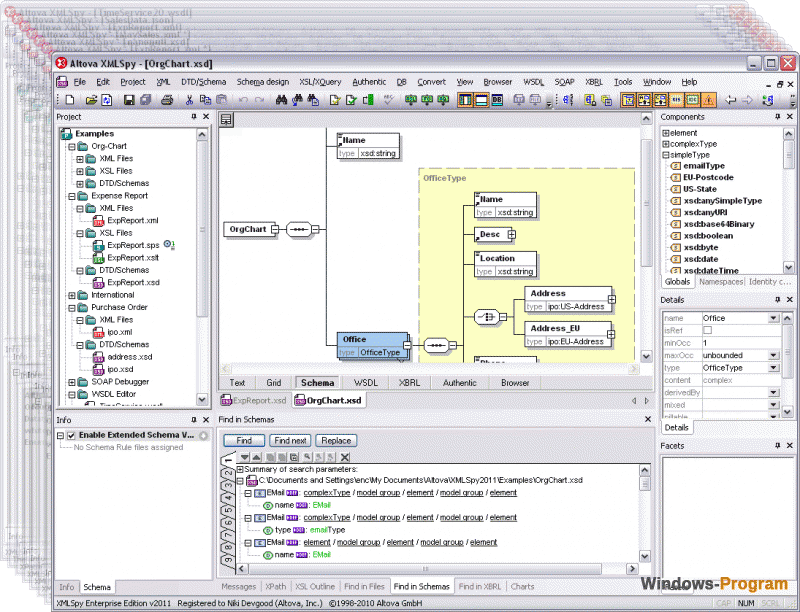
Task: Click the schema diagram vertical scrollbar thumb
Action: [646, 205]
